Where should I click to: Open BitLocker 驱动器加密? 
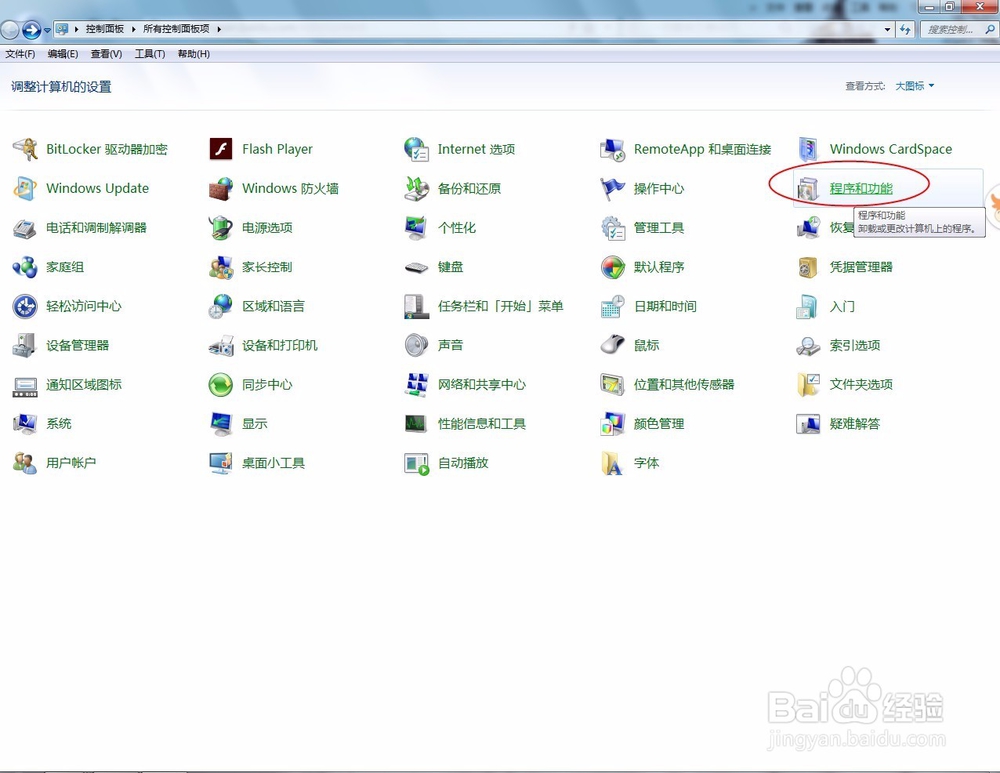click(x=106, y=148)
